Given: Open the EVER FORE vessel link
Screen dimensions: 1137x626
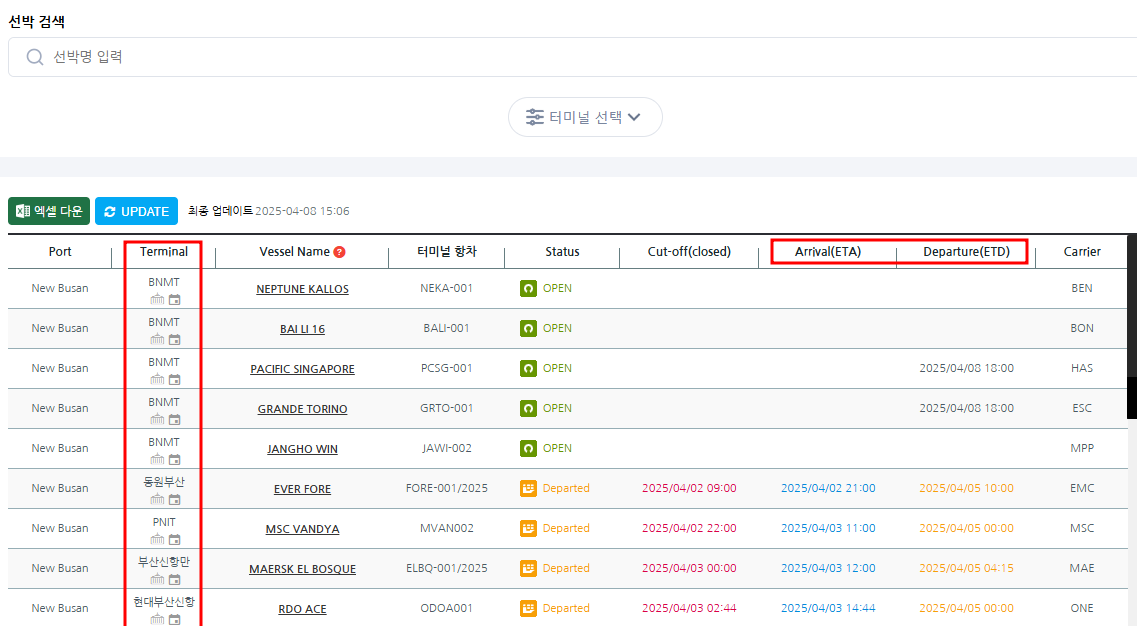Looking at the screenshot, I should point(302,489).
